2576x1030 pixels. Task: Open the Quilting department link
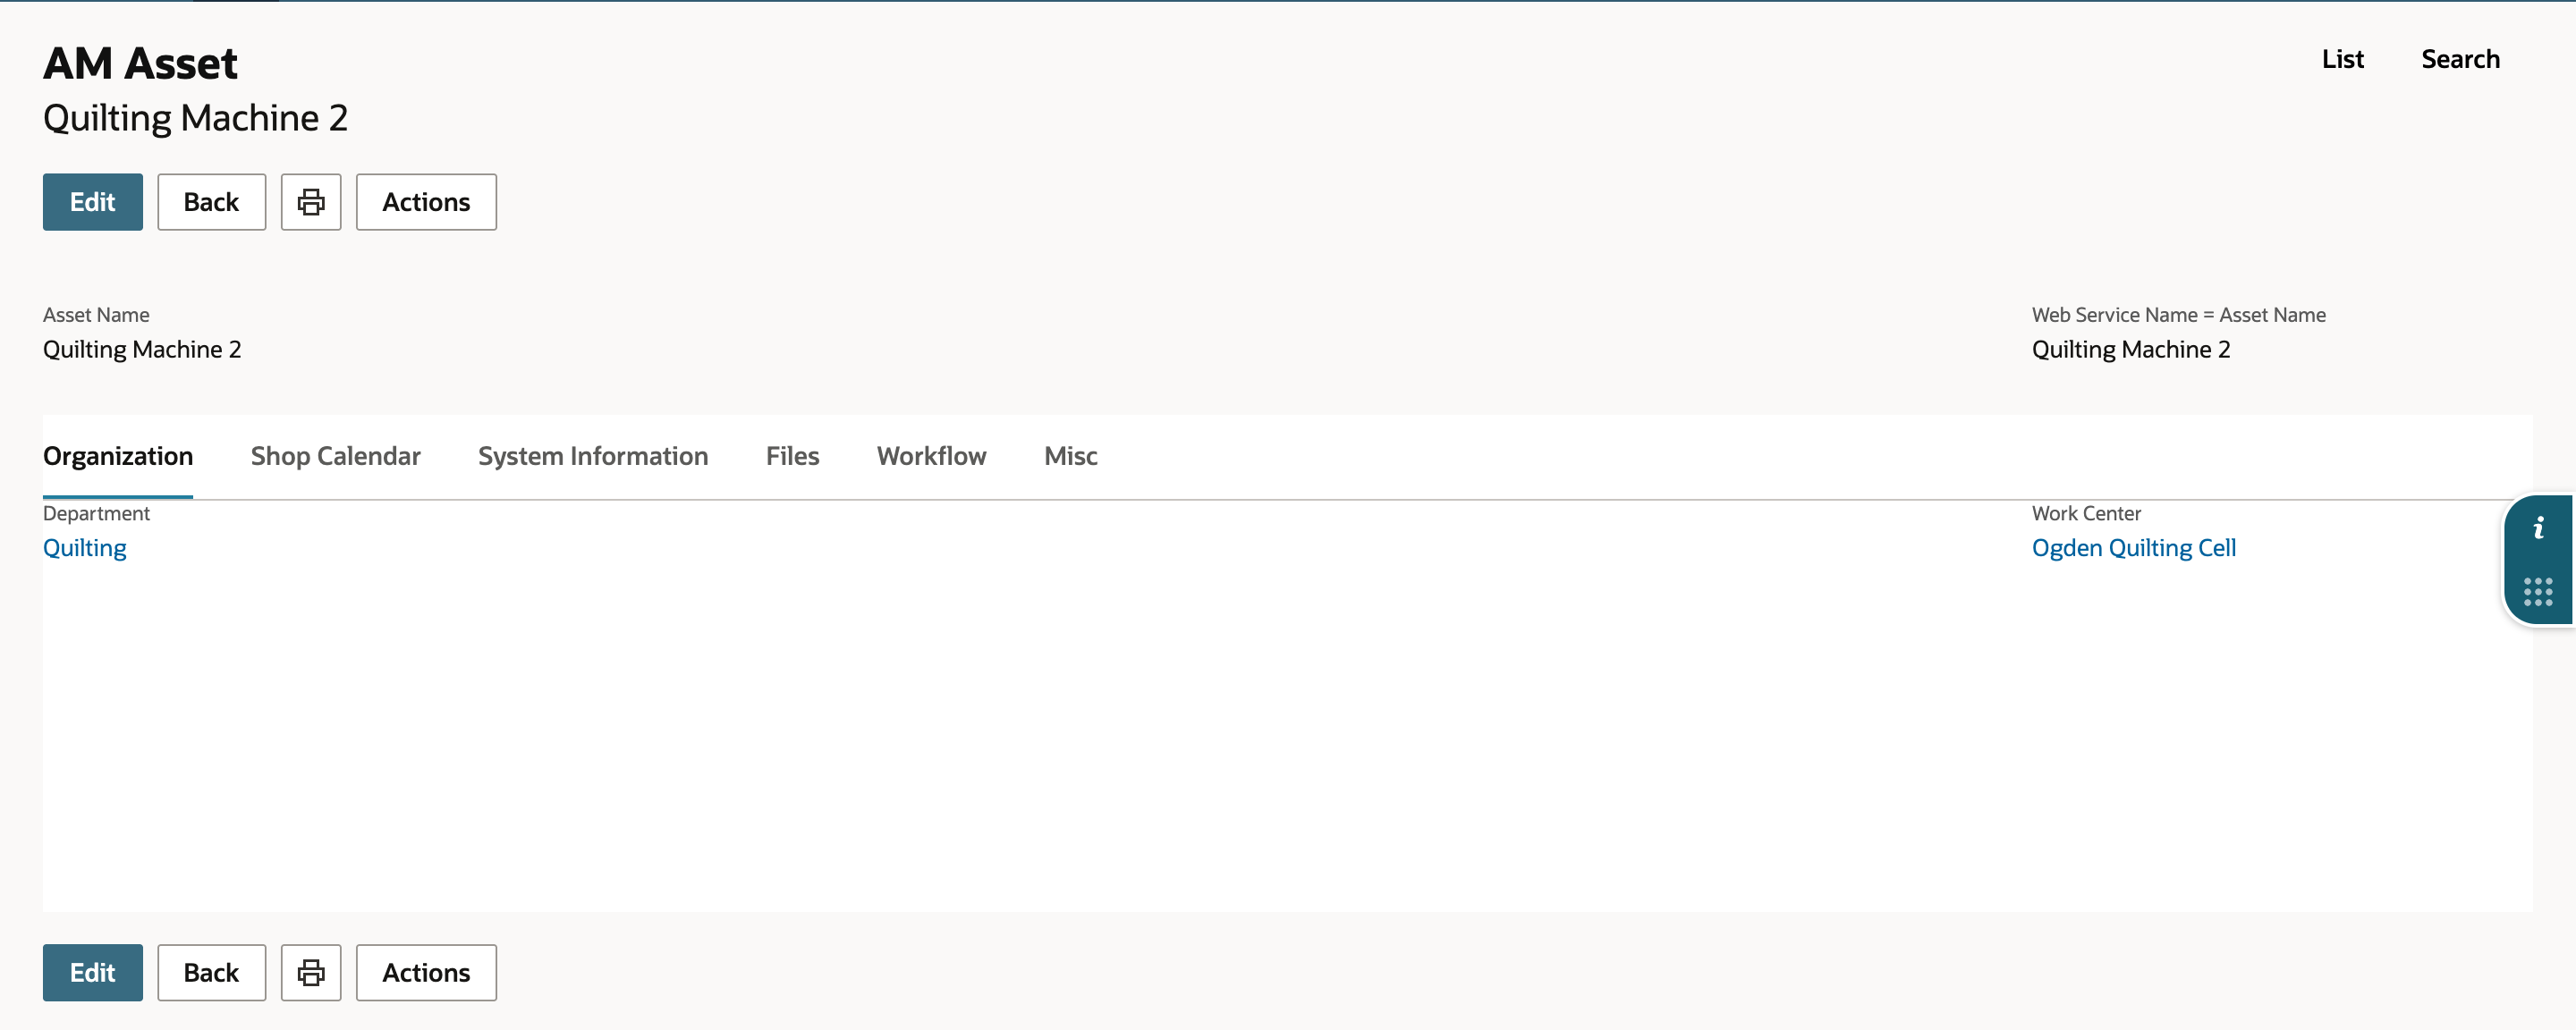click(85, 548)
